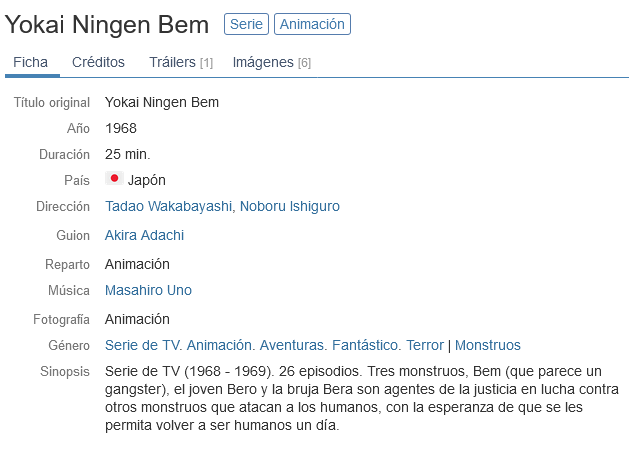Viewport: 629px width, 459px height.
Task: Open director Tadao Wakabayashi link
Action: [169, 206]
